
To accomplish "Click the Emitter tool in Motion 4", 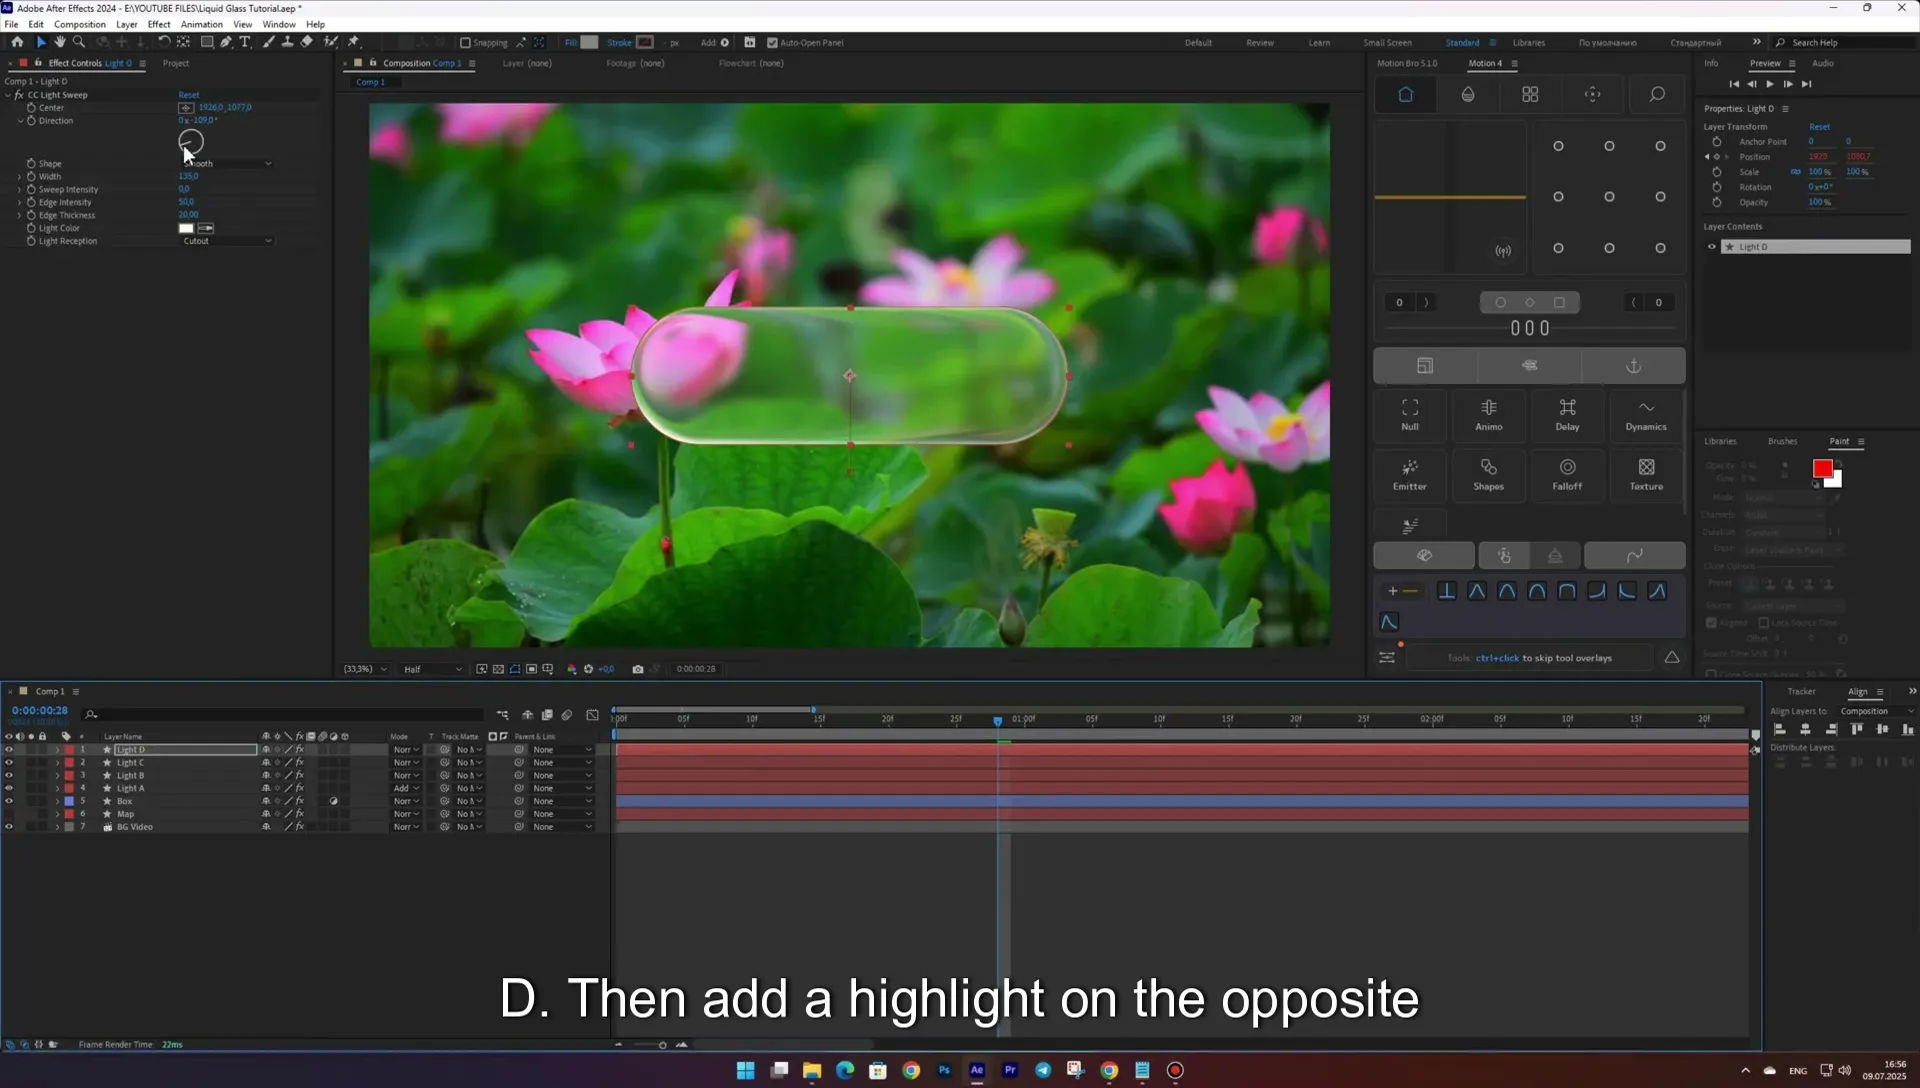I will [x=1410, y=474].
